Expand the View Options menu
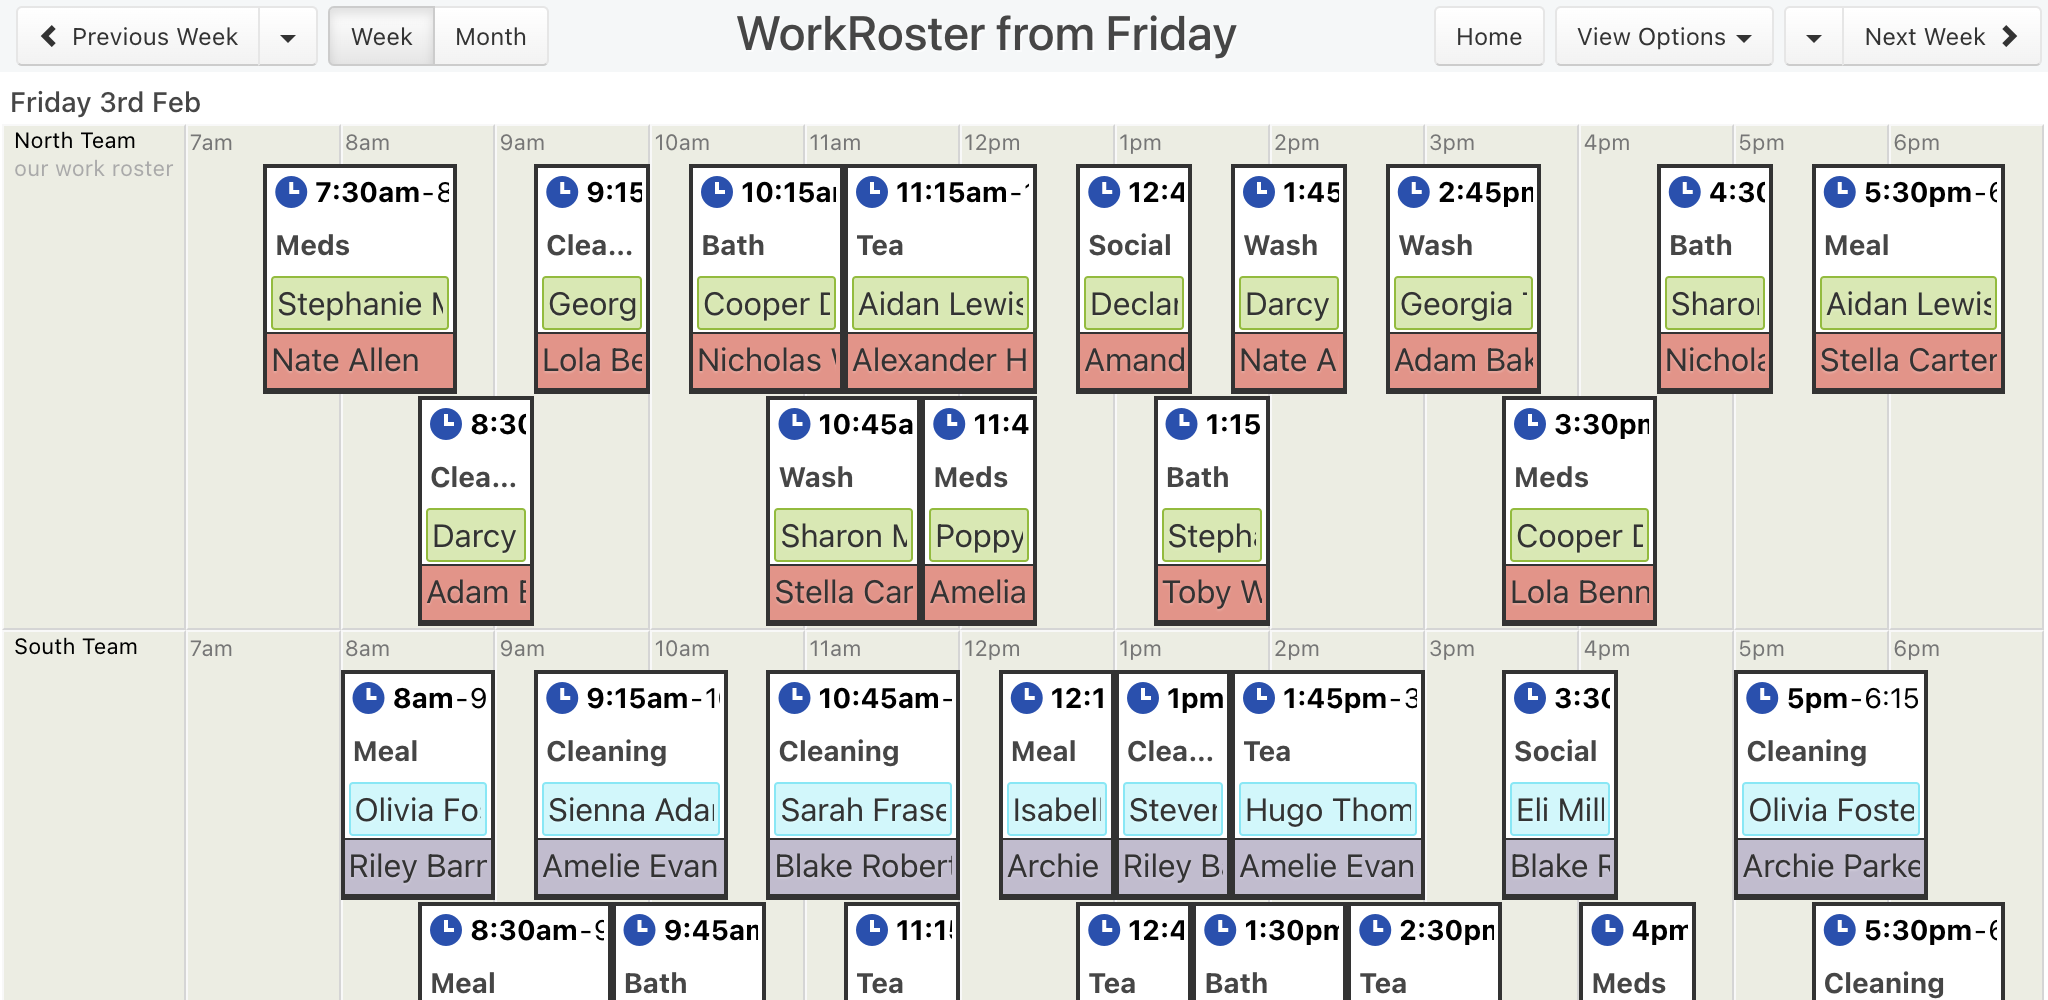Viewport: 2048px width, 1000px height. point(1664,37)
